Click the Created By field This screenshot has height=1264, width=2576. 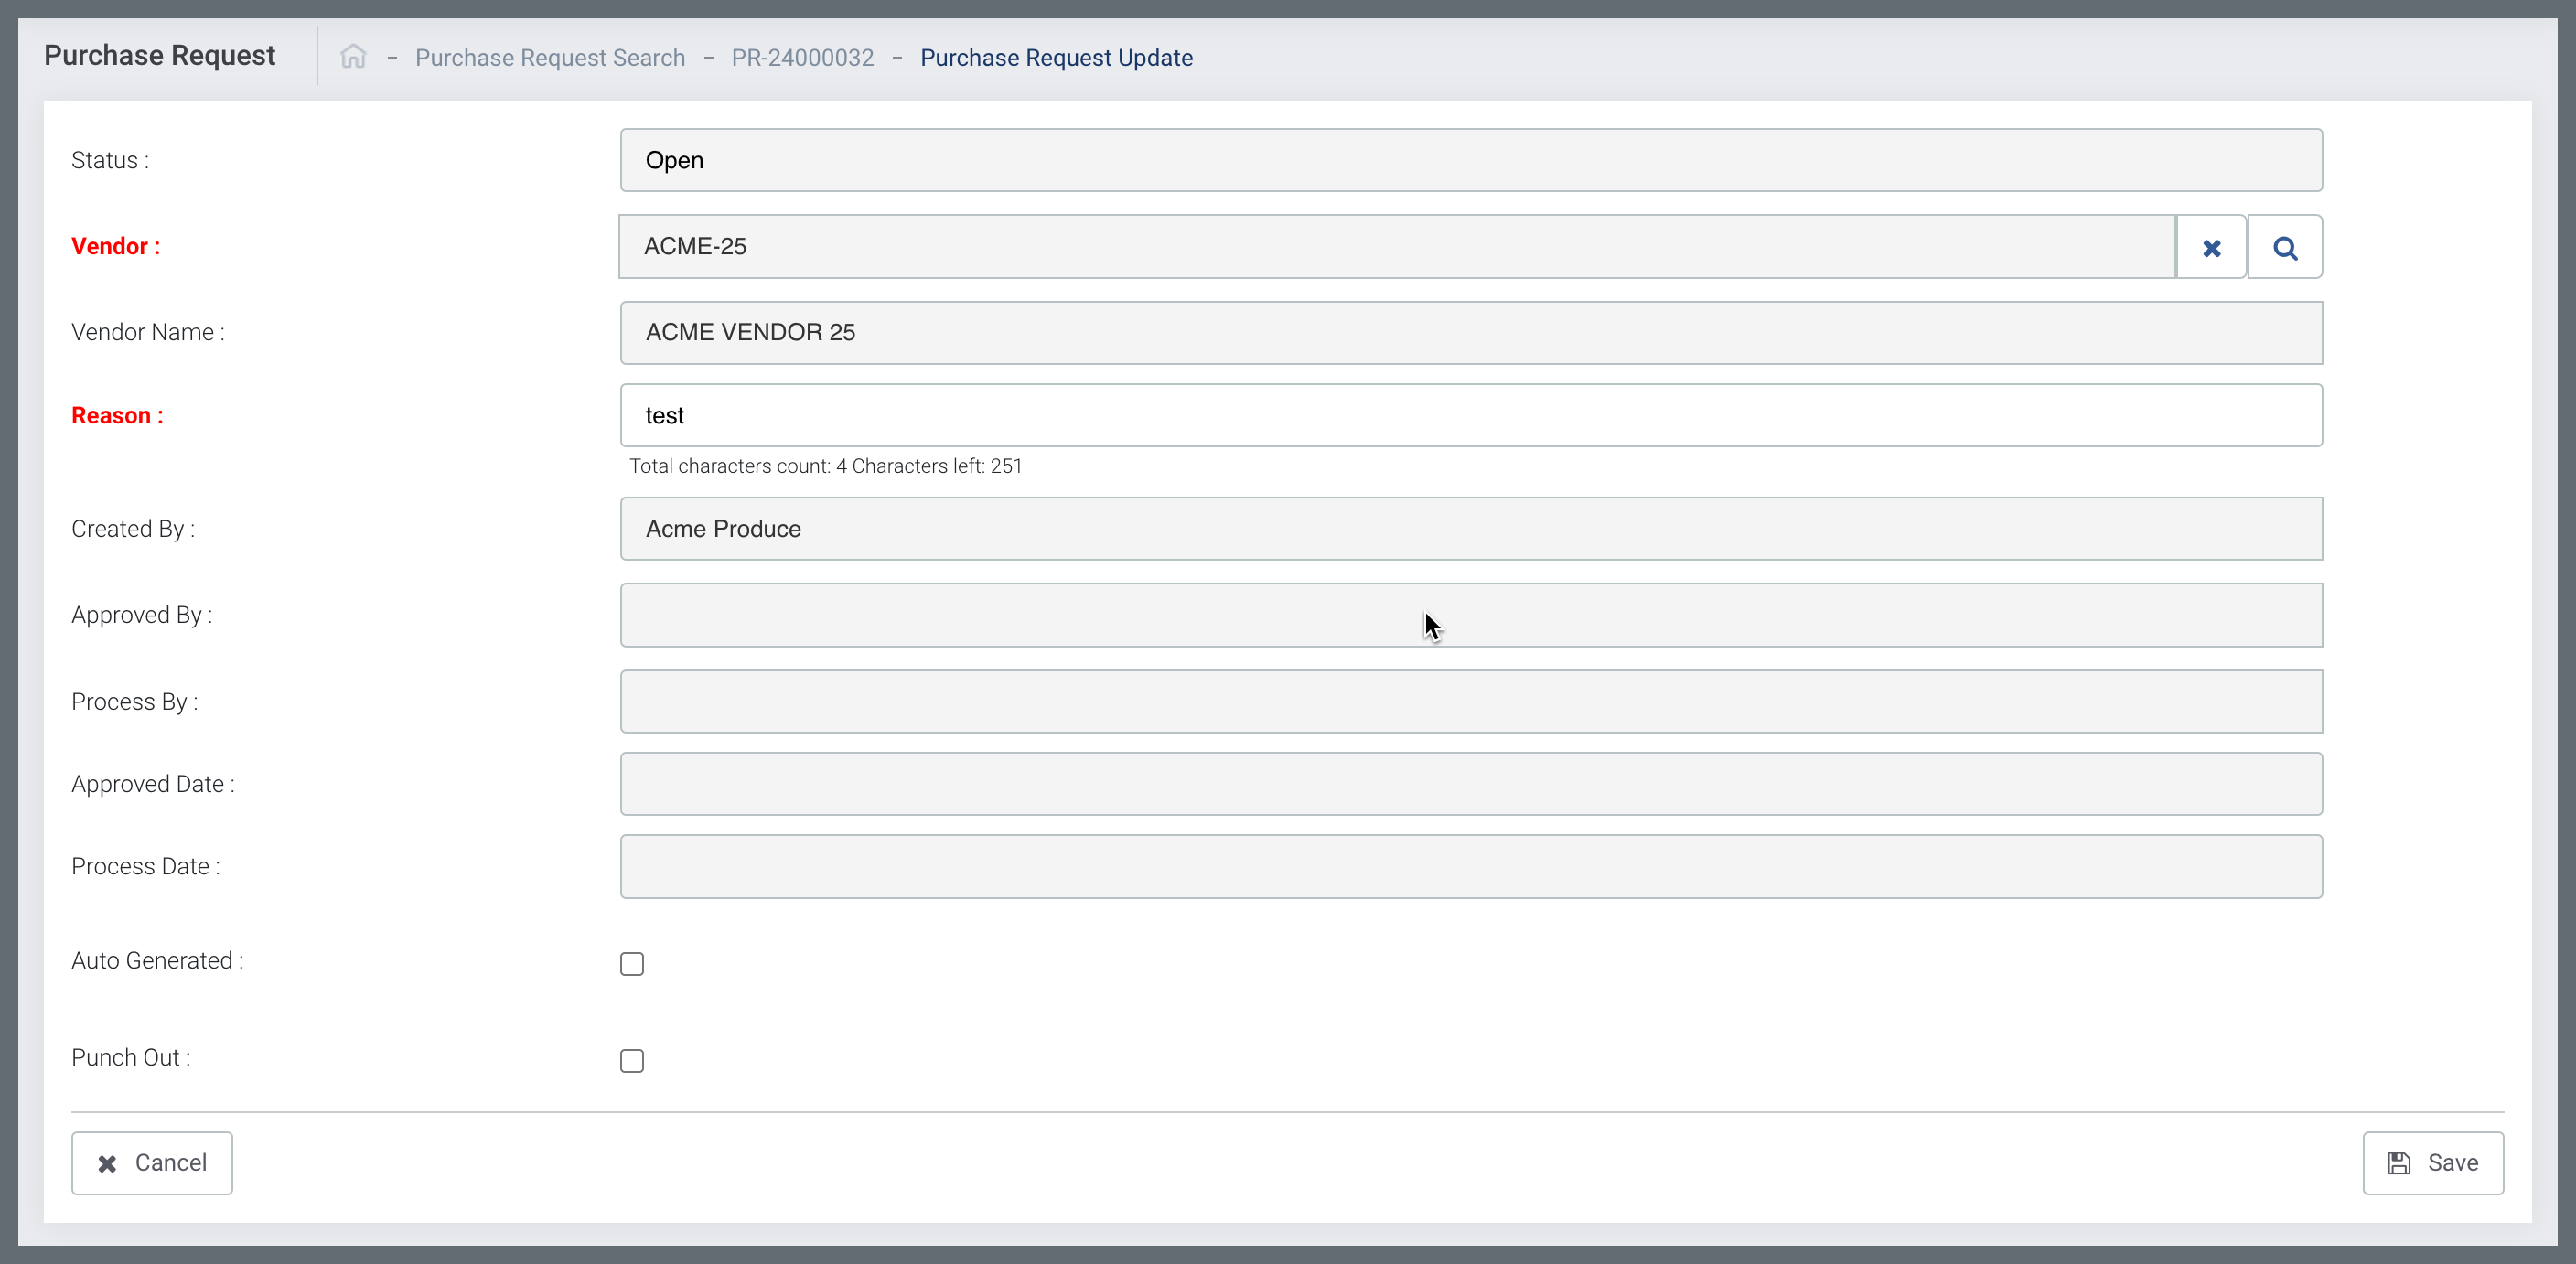1470,528
